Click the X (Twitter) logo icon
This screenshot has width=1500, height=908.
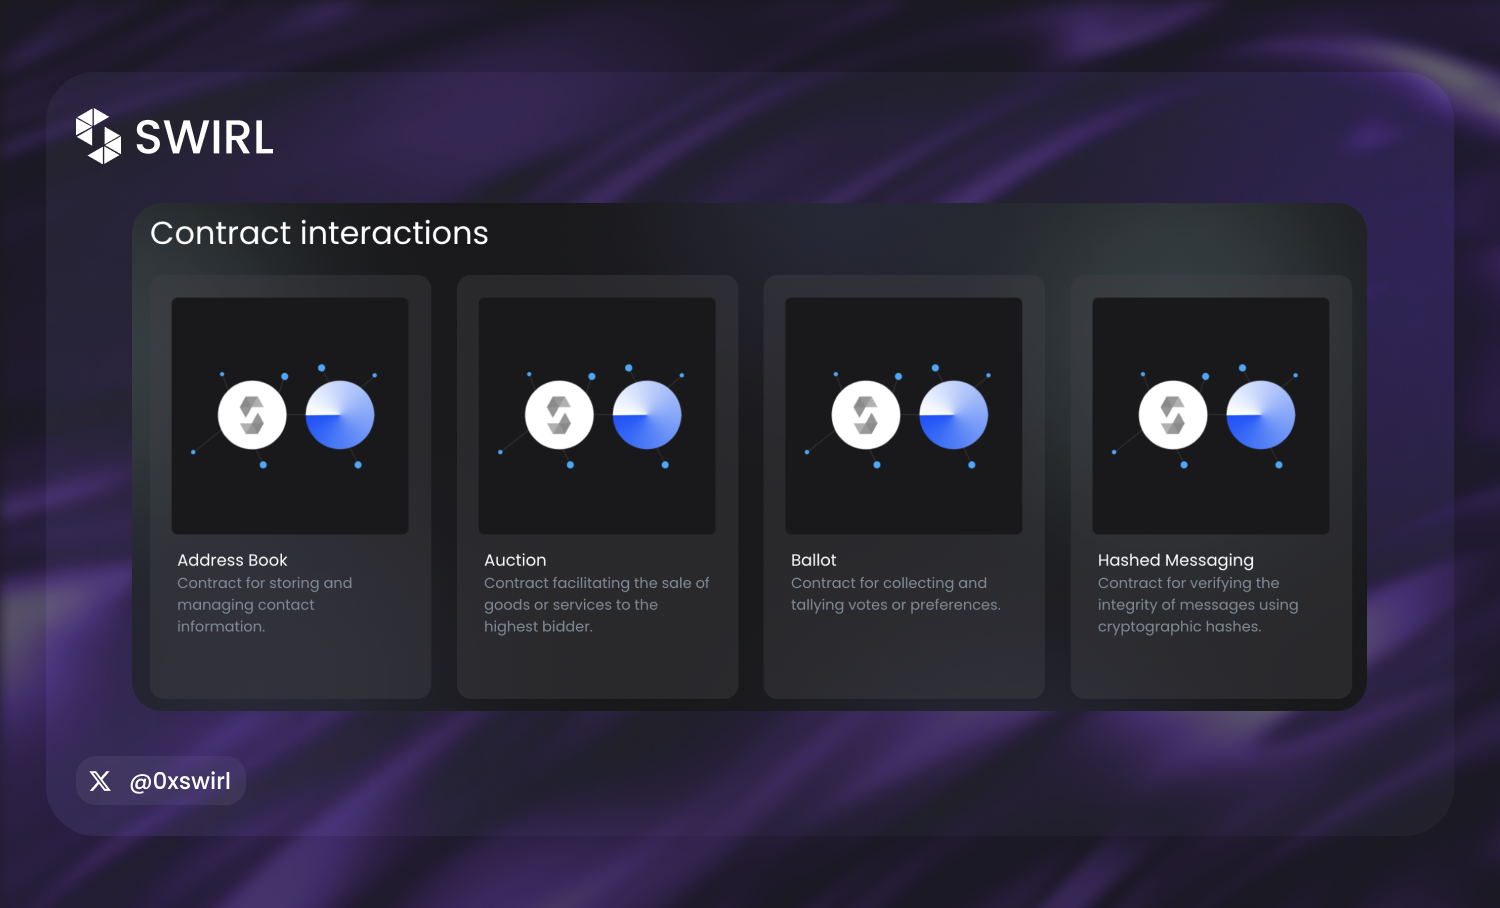tap(100, 781)
